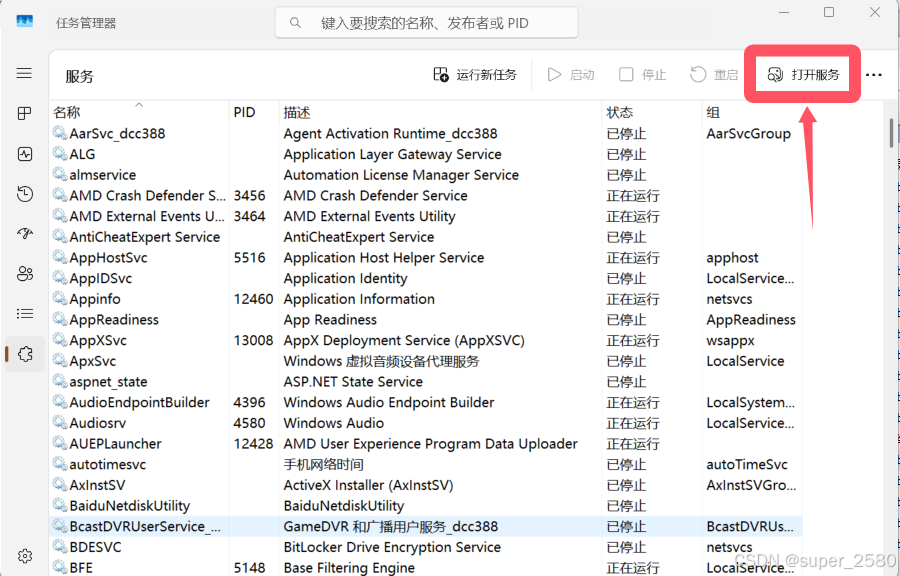
Task: Click the 启动 start service button
Action: 571,75
